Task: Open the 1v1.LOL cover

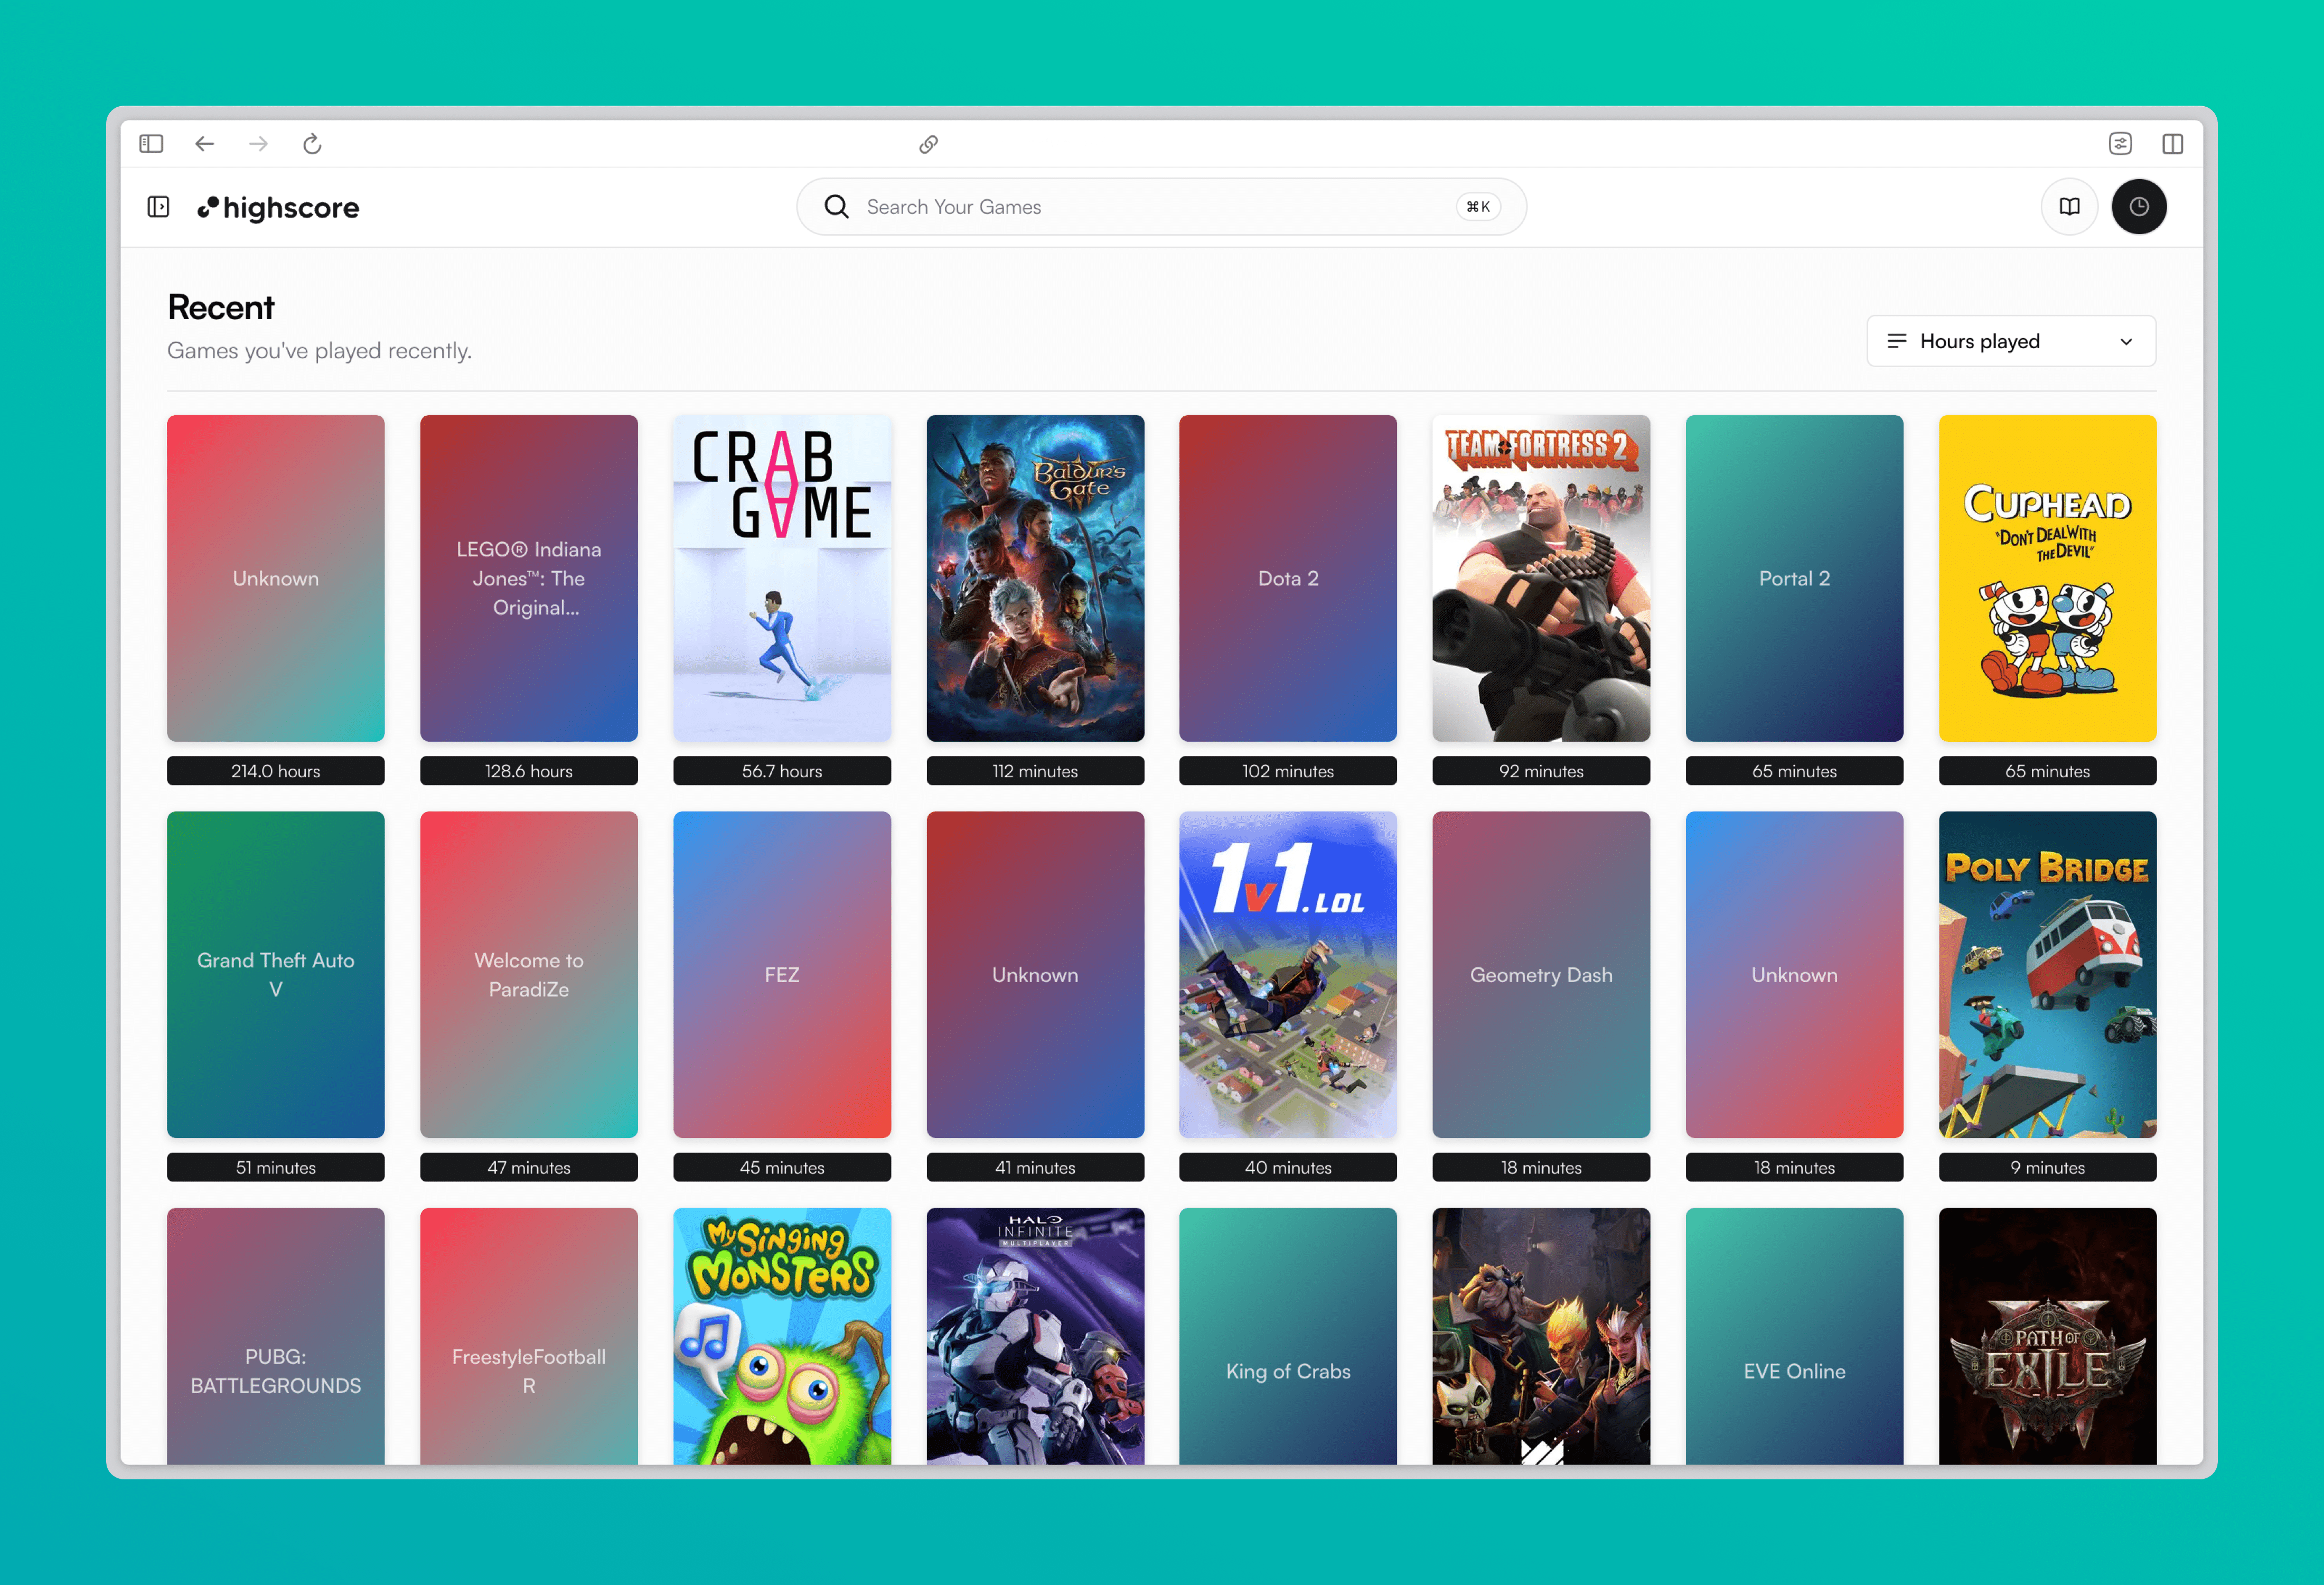Action: 1288,974
